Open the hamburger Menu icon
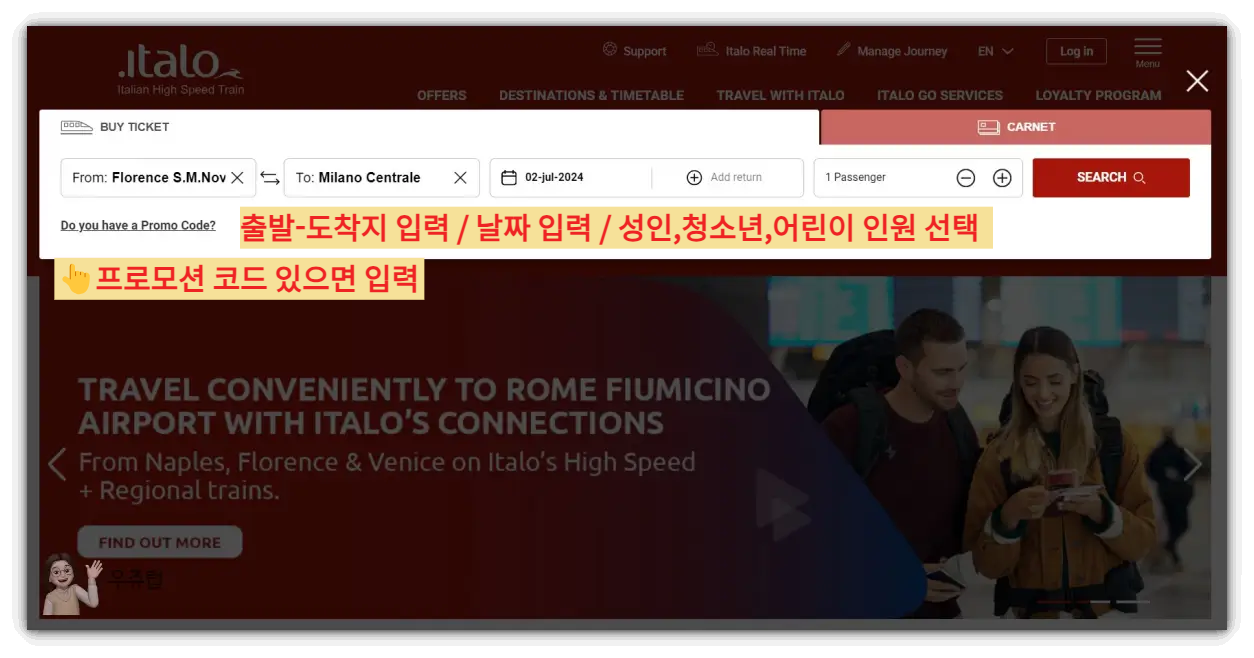Screen dimensions: 1254x658 tap(1147, 52)
